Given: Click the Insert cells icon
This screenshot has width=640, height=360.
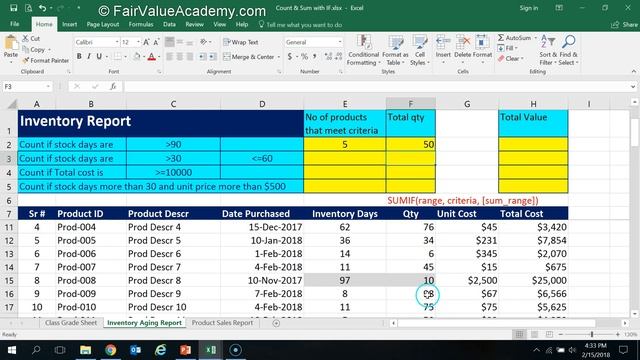Looking at the screenshot, I should (443, 42).
